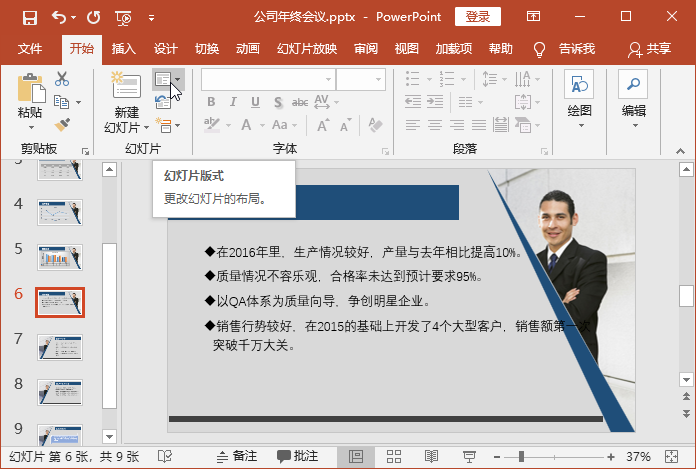The height and width of the screenshot is (469, 696).
Task: Click the zoom slider handle
Action: point(521,456)
